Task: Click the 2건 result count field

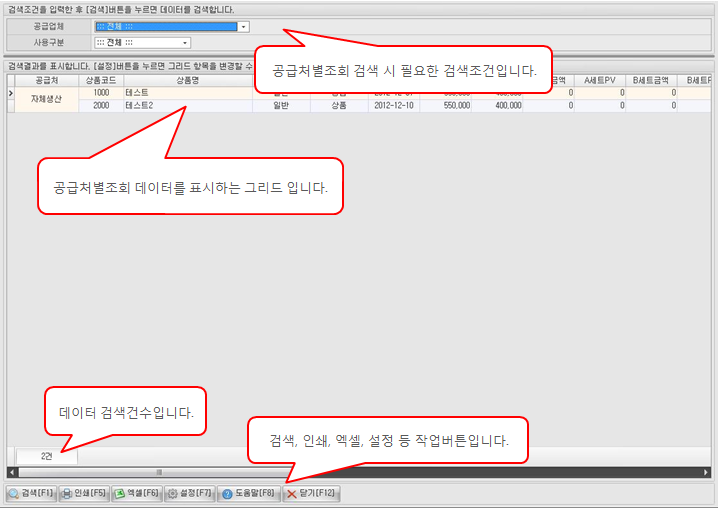Action: click(47, 456)
